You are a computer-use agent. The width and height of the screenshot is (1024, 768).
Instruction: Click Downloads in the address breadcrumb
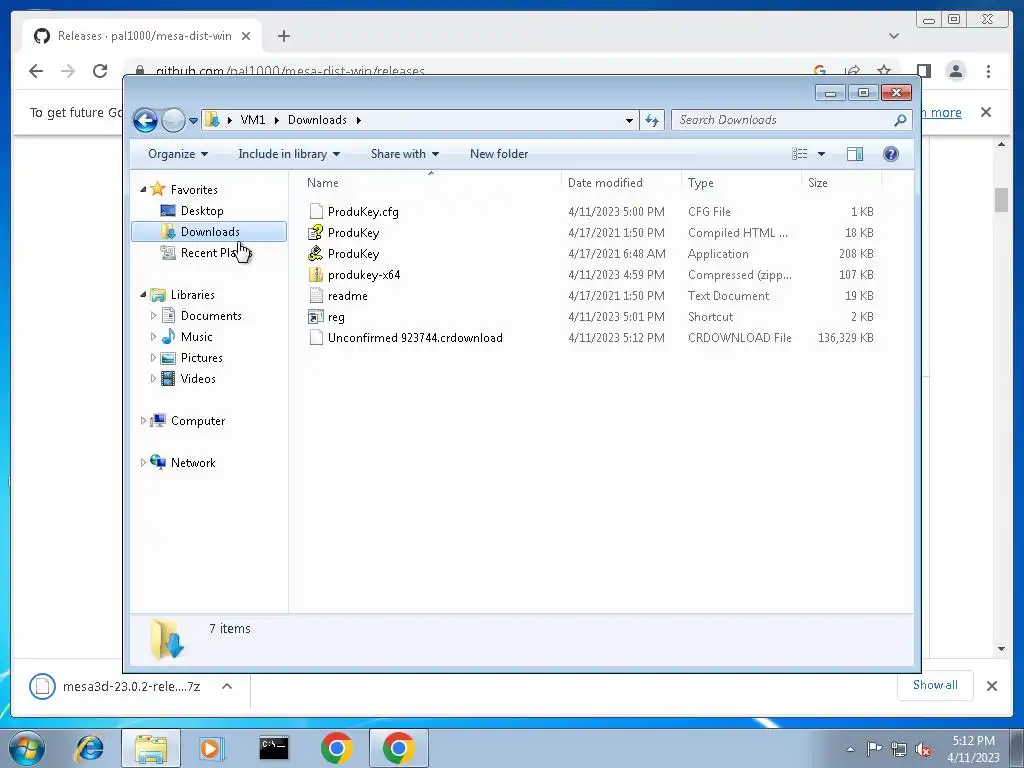pos(317,120)
